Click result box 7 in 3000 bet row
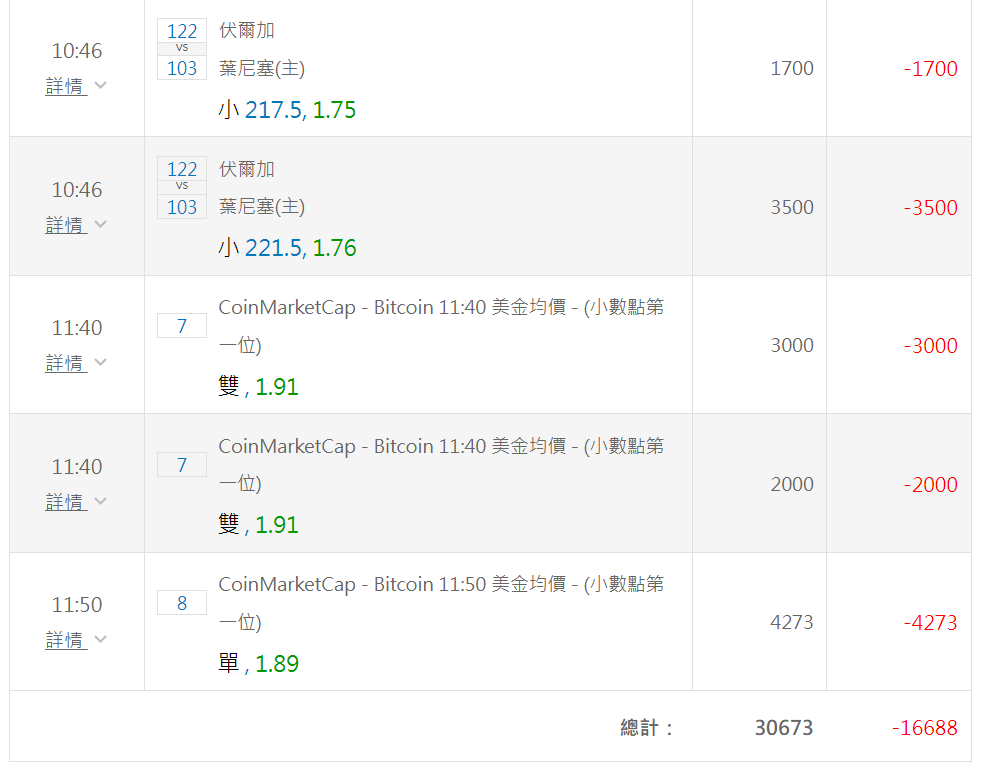991x769 pixels. coord(182,326)
